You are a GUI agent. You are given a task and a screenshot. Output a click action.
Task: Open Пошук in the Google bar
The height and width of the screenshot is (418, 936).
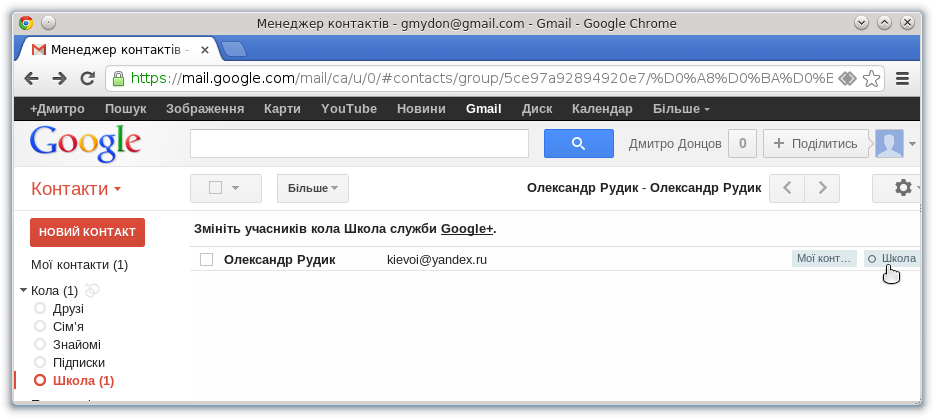[125, 109]
